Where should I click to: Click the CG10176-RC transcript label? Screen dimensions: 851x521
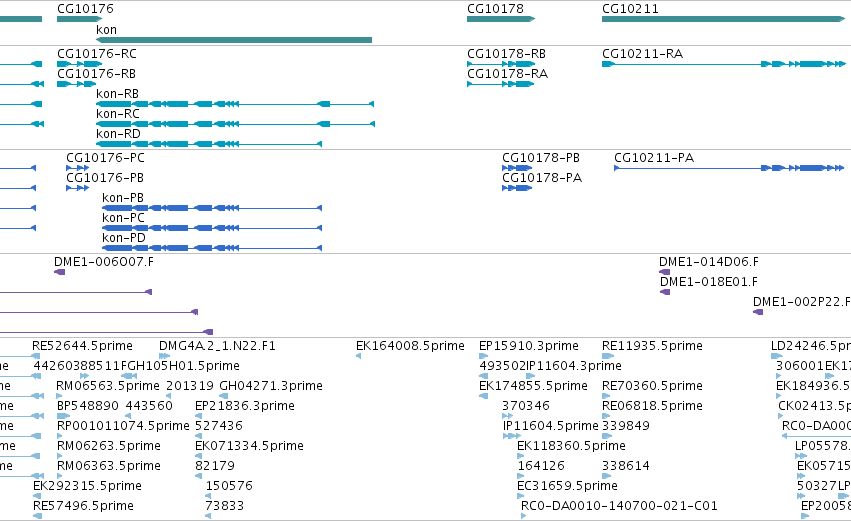(97, 54)
